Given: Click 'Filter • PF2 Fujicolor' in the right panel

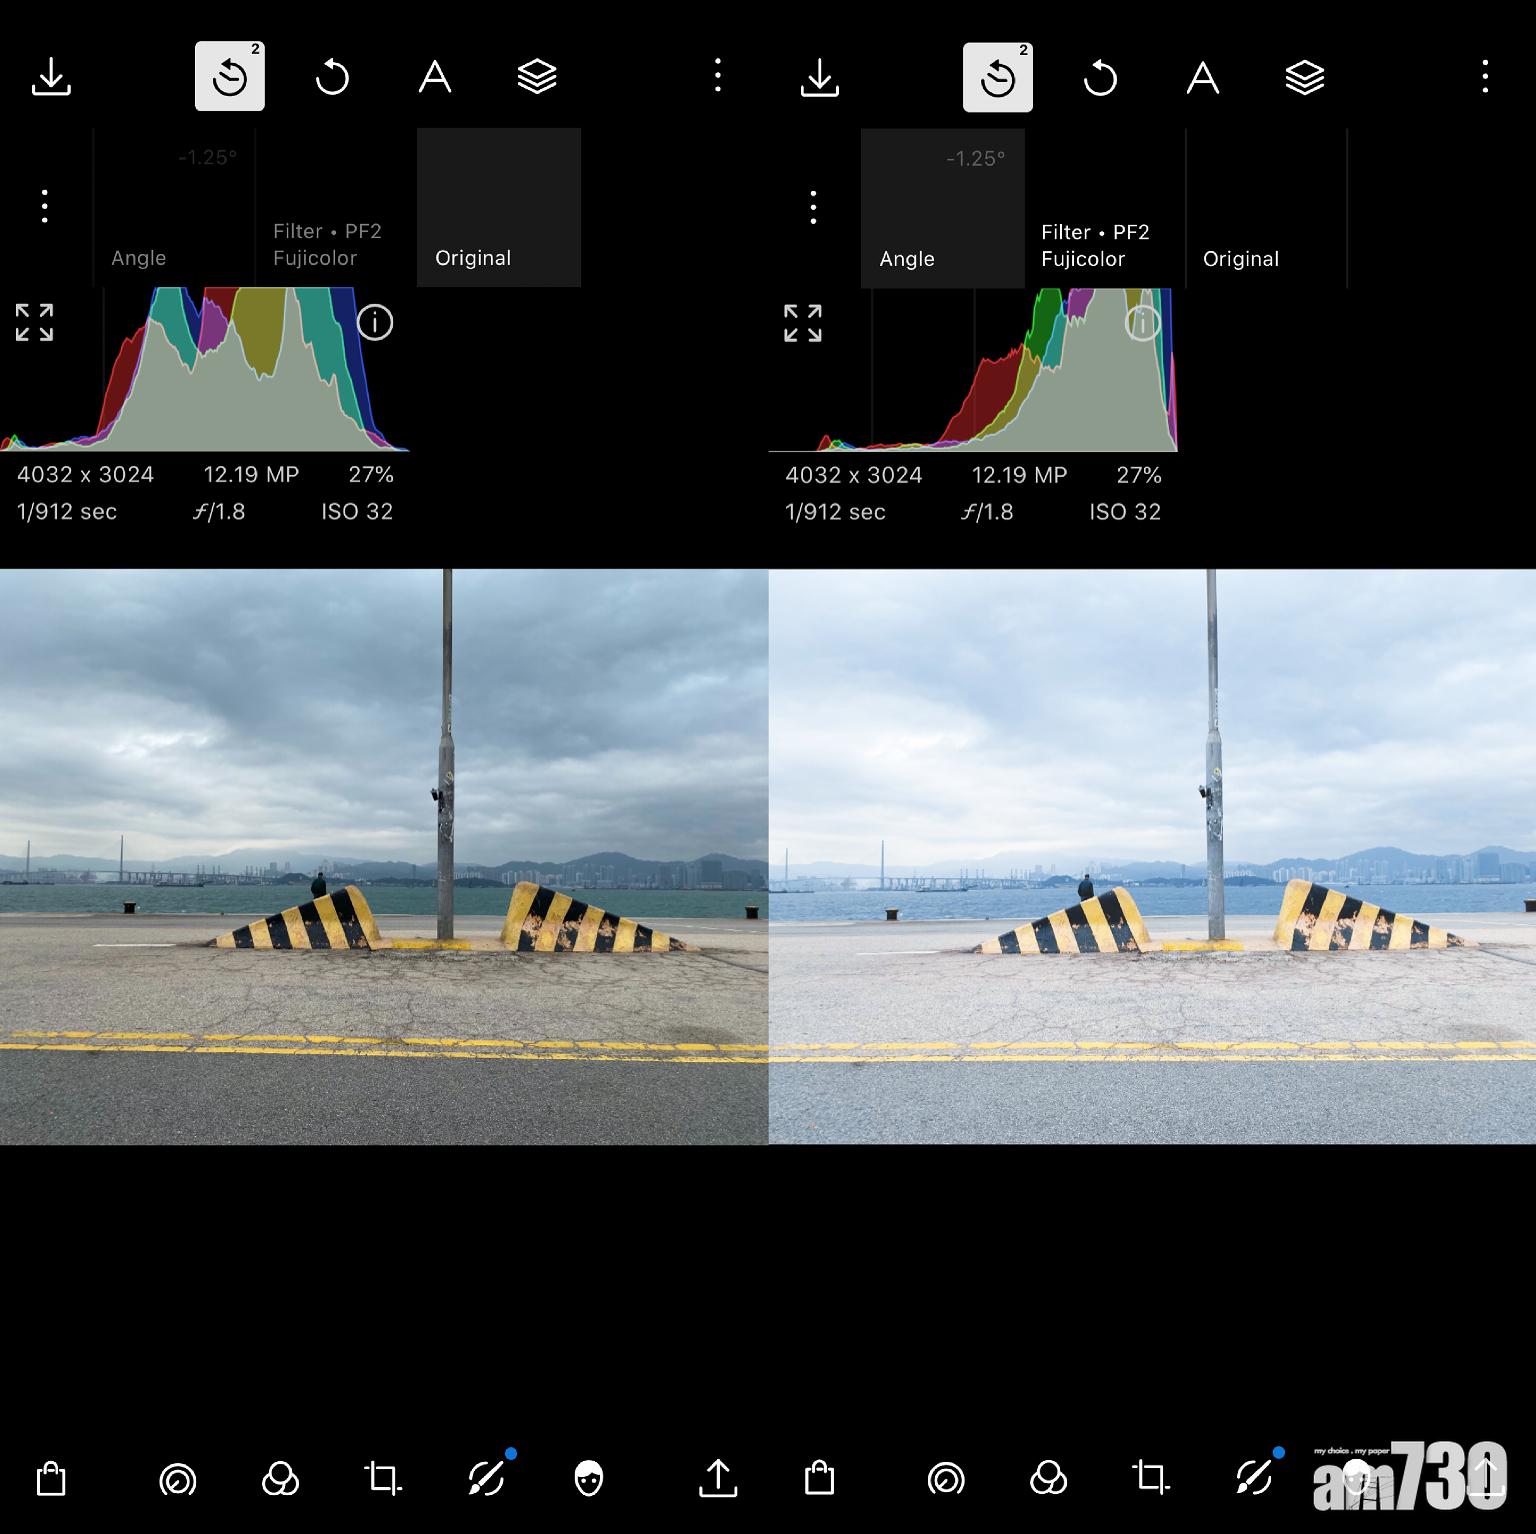Looking at the screenshot, I should coord(1104,208).
